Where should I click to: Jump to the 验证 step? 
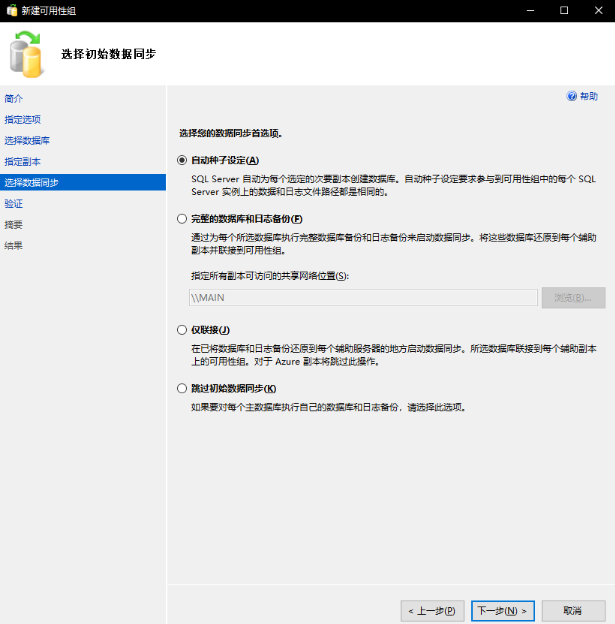[x=14, y=203]
